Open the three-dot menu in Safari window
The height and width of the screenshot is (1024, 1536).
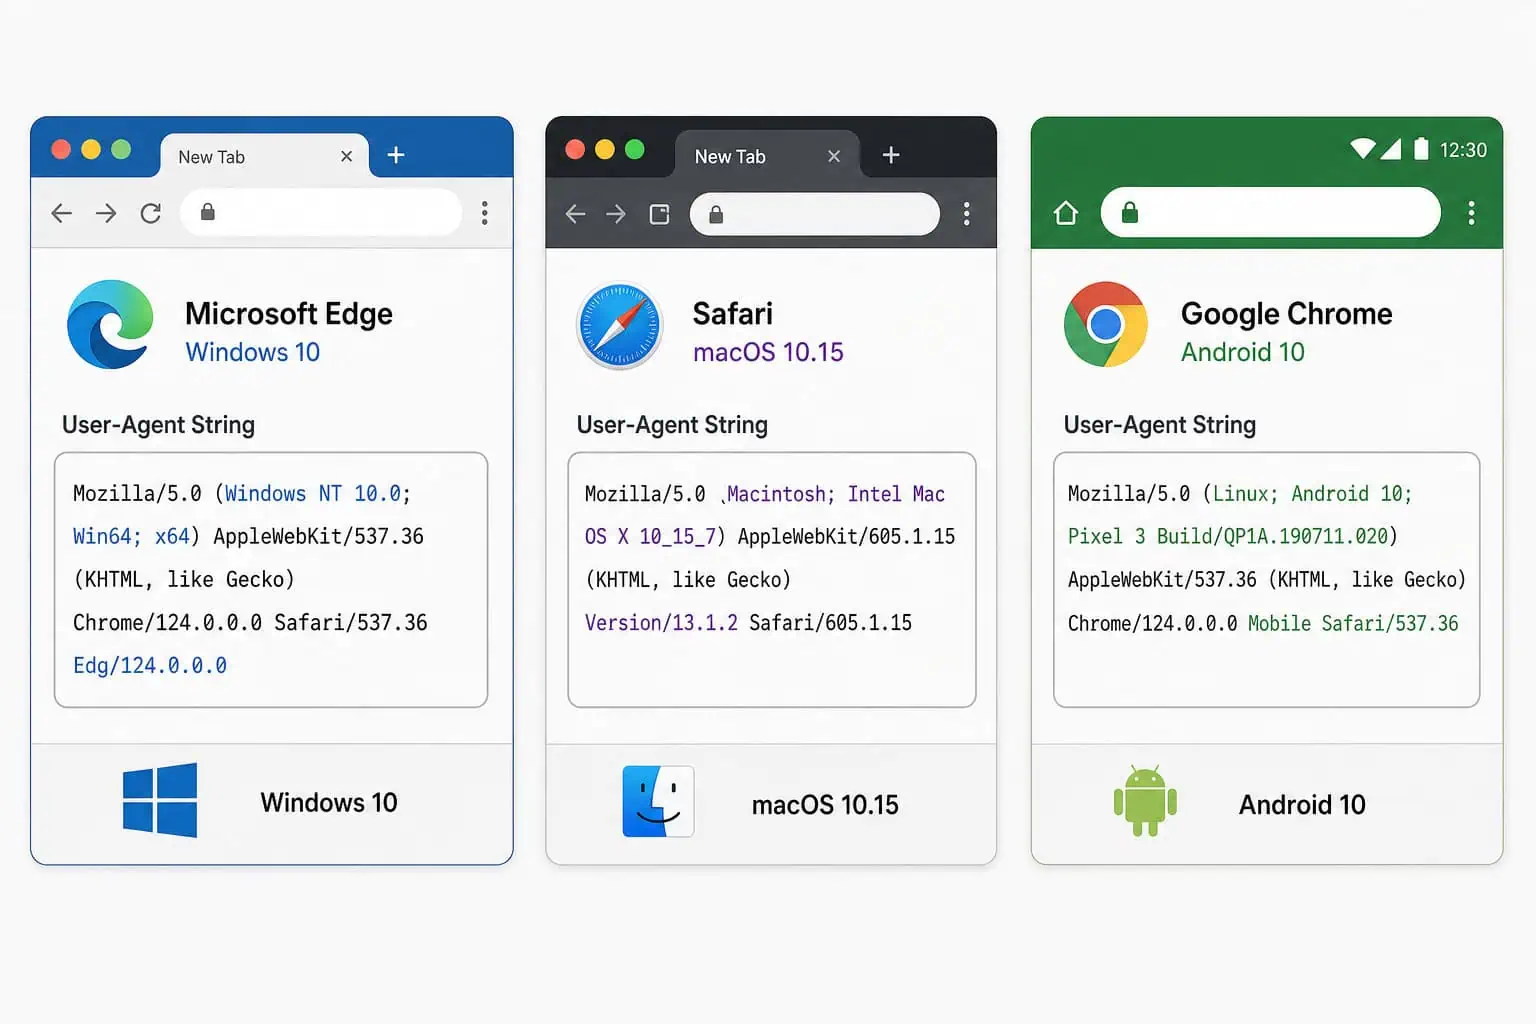click(966, 213)
